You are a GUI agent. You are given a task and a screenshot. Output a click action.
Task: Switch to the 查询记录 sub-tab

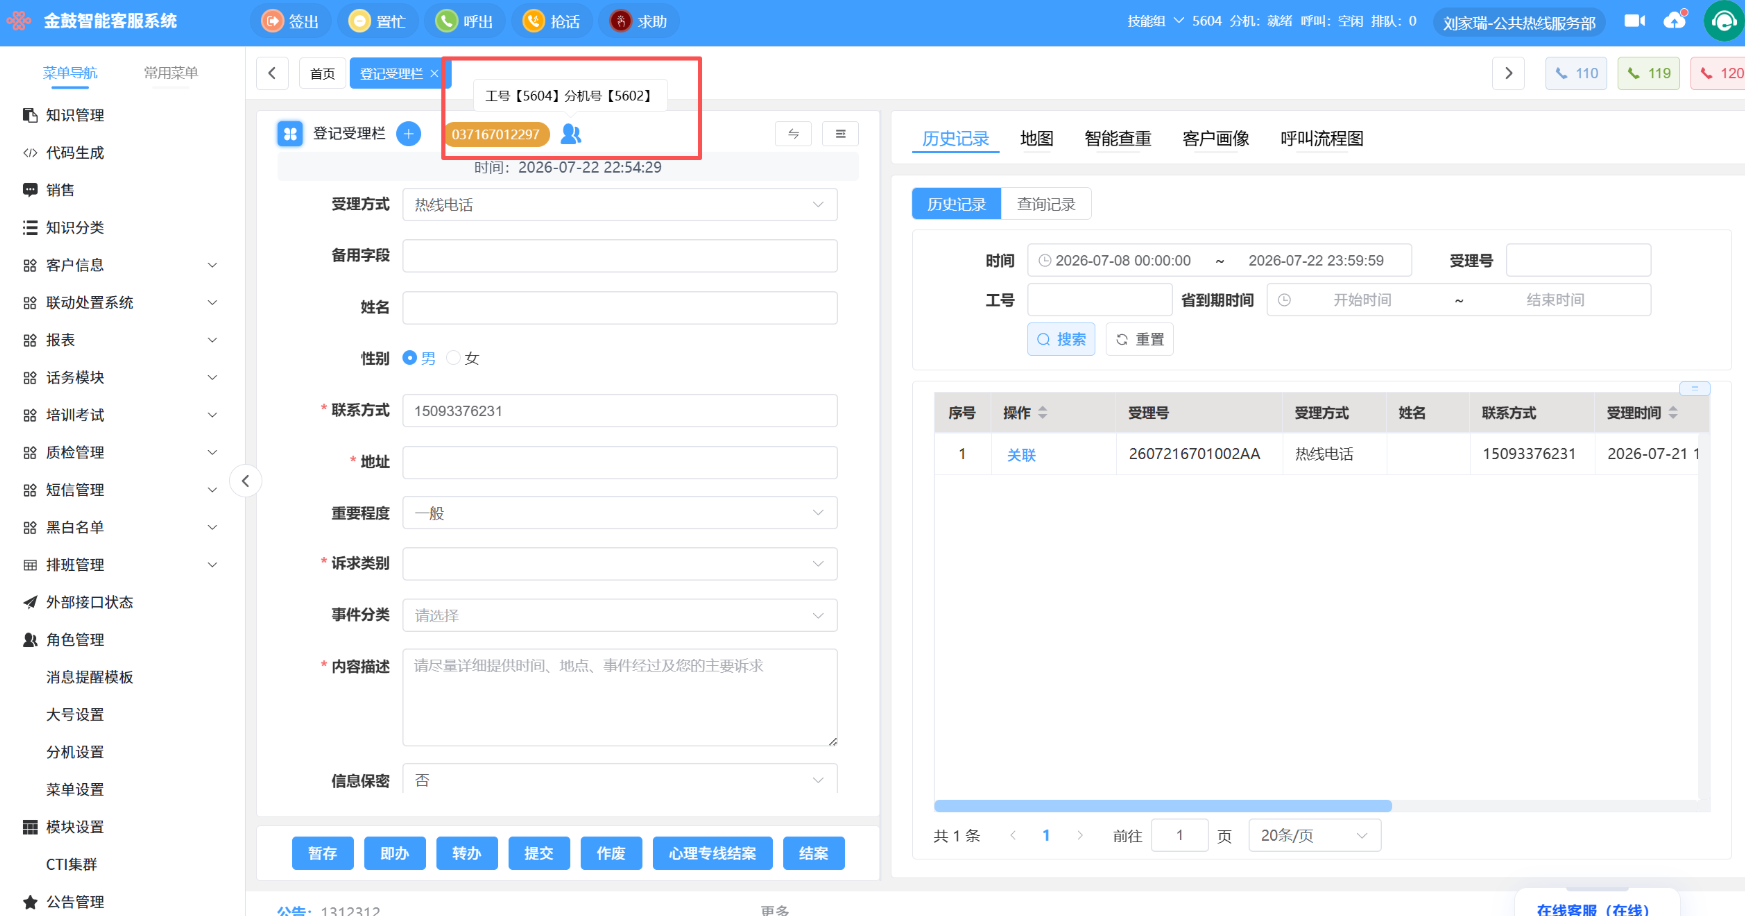[1046, 204]
